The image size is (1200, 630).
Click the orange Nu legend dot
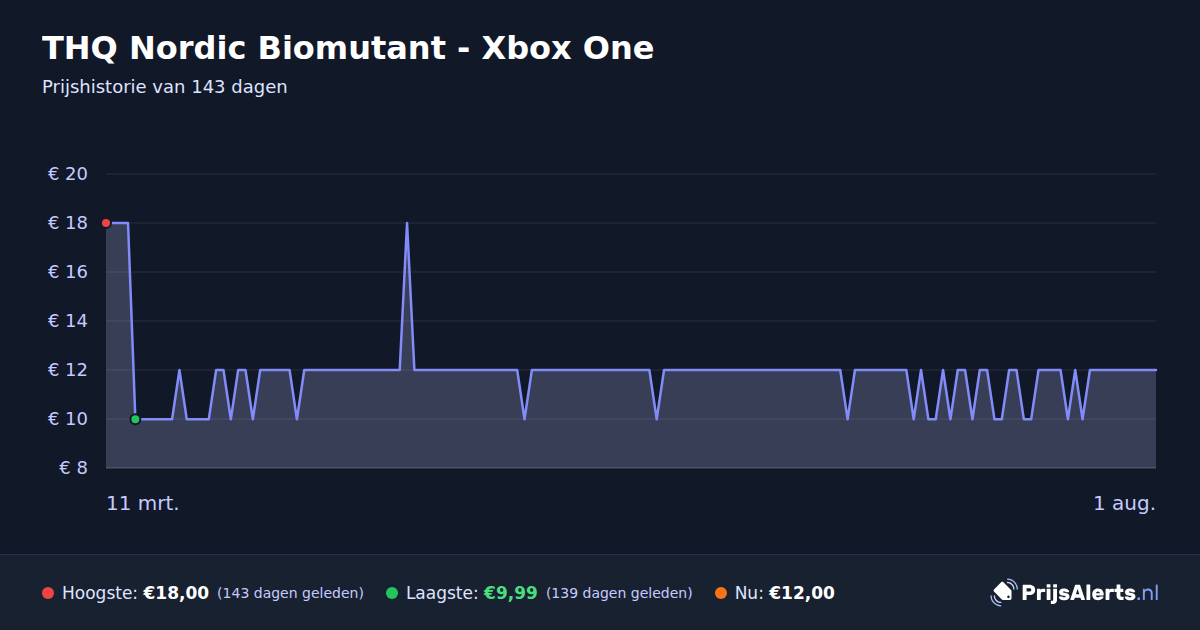[x=721, y=593]
